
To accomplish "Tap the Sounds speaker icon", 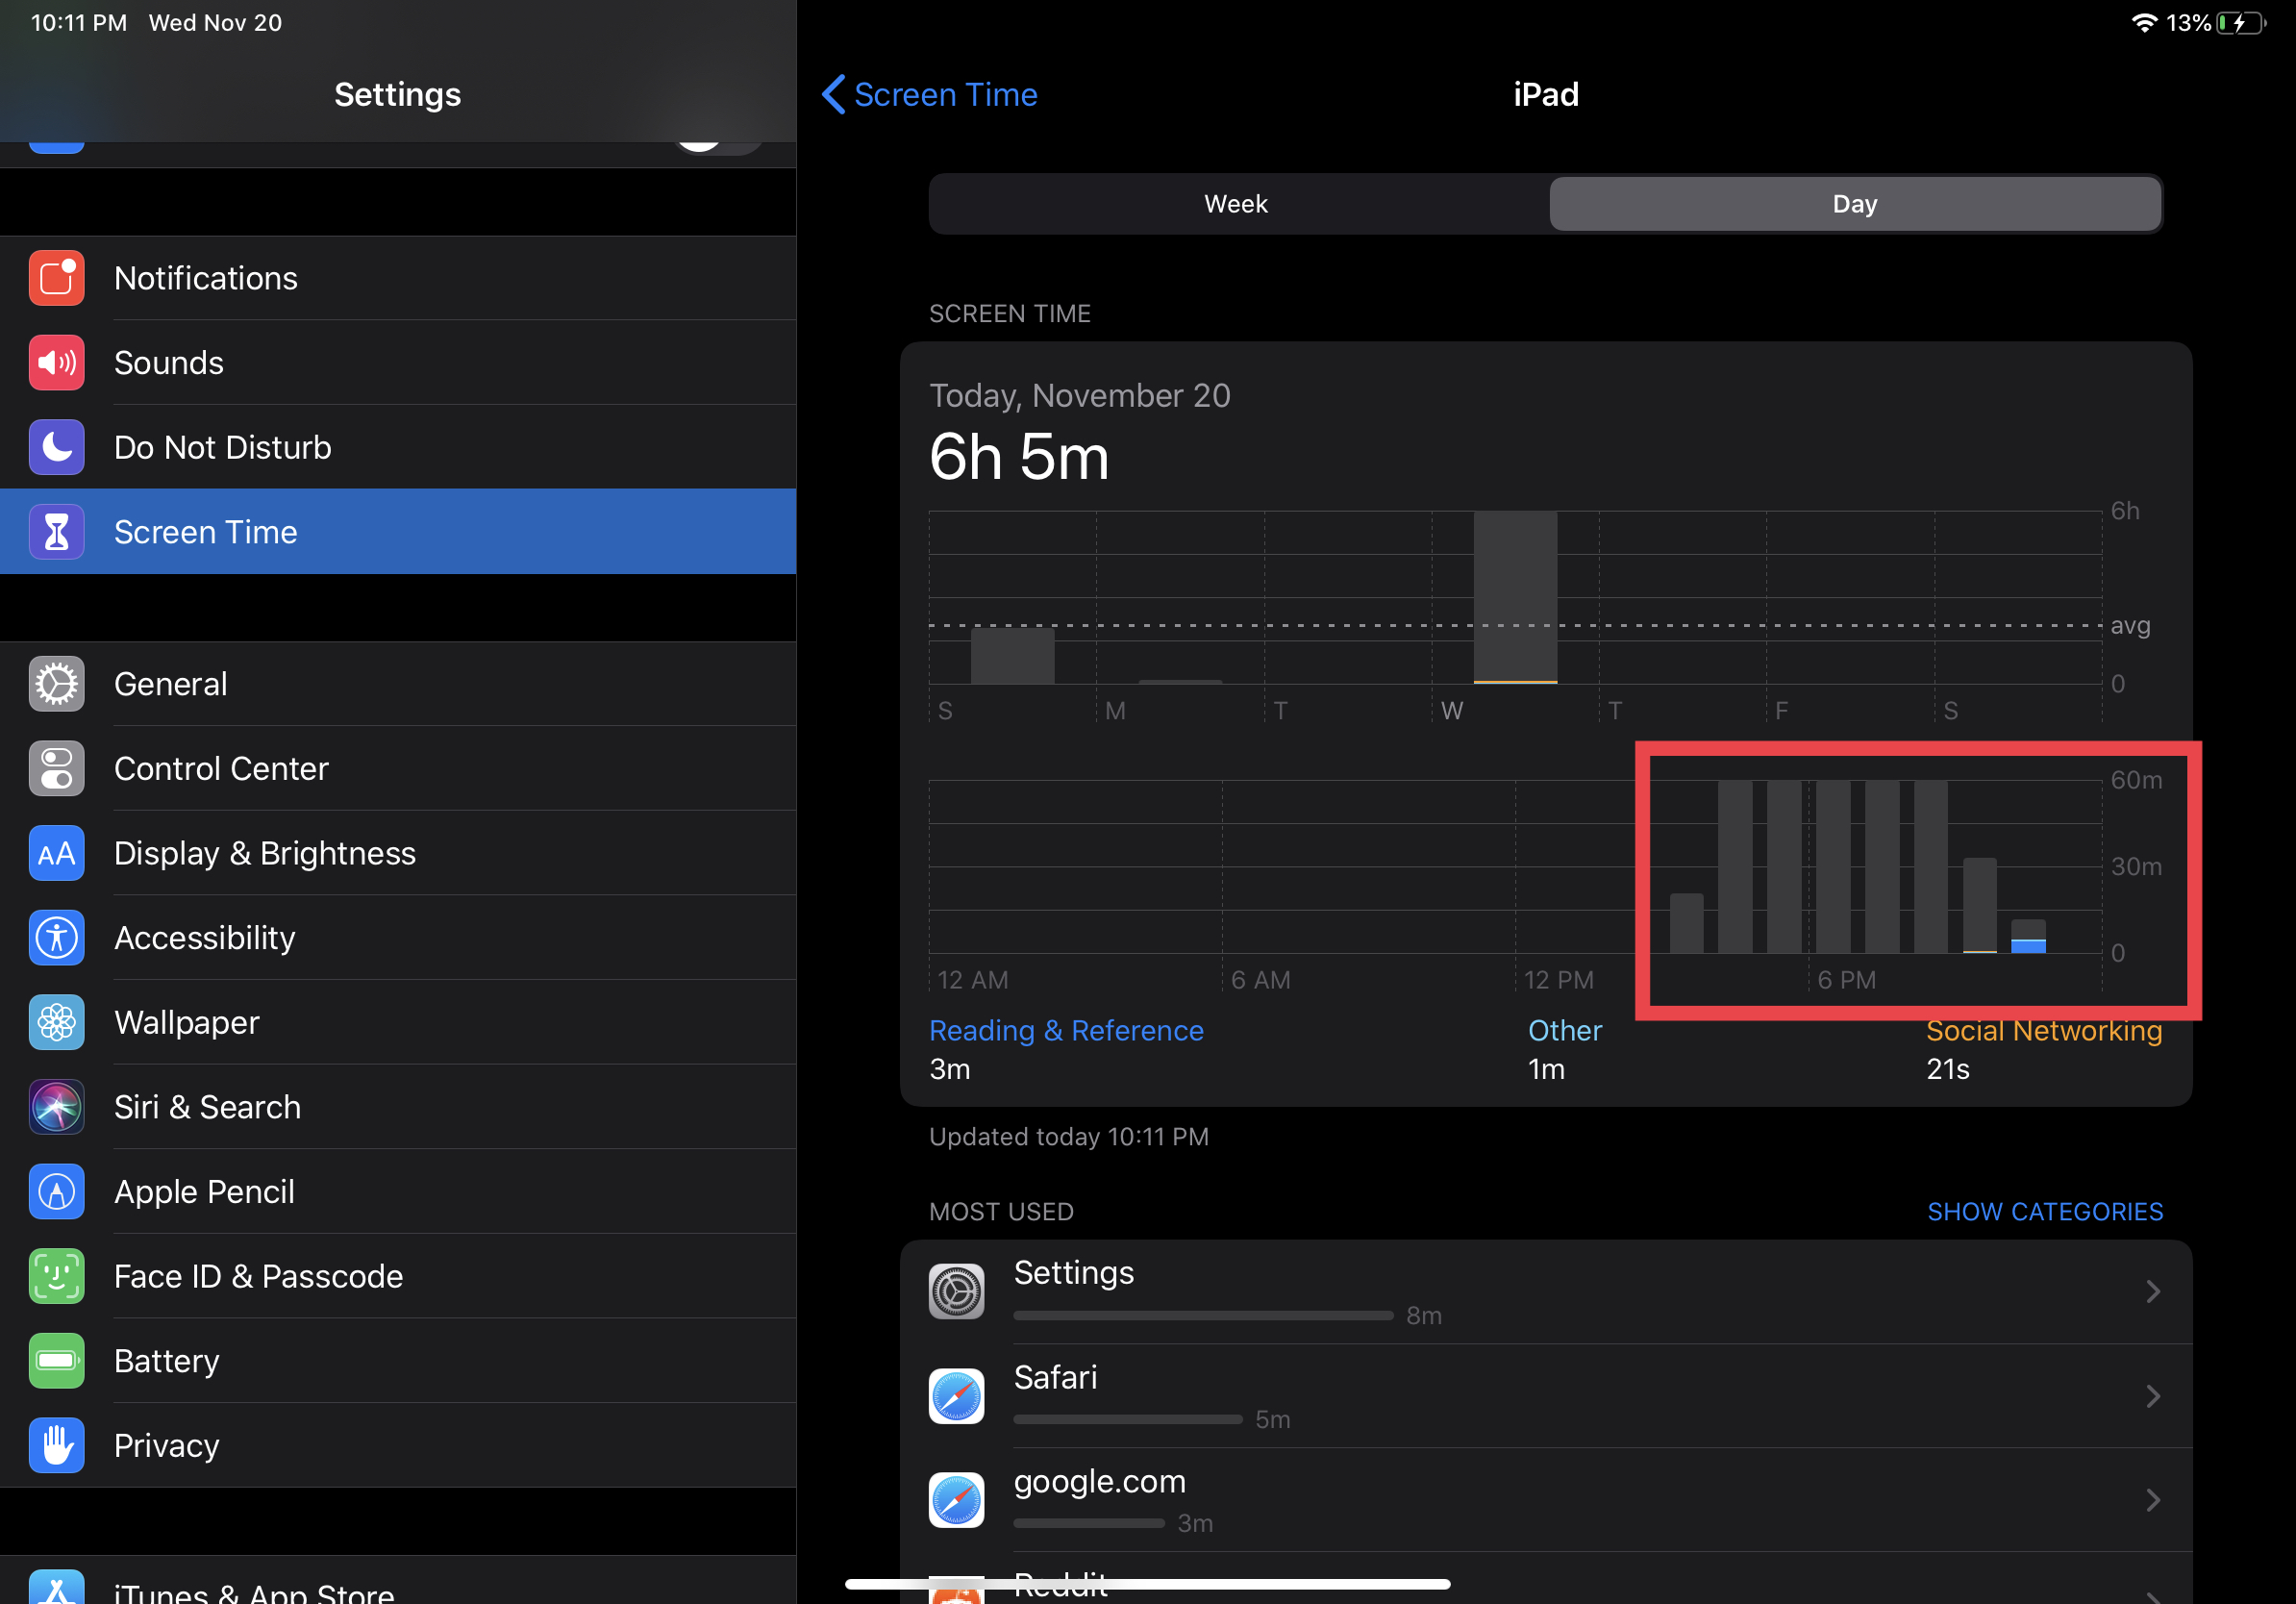I will point(56,363).
